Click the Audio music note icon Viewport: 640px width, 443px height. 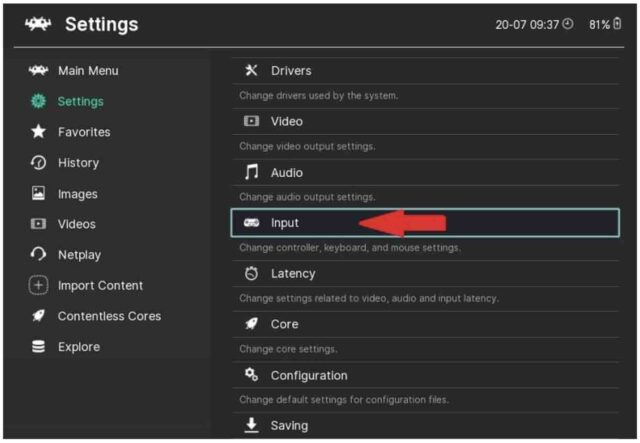coord(252,173)
